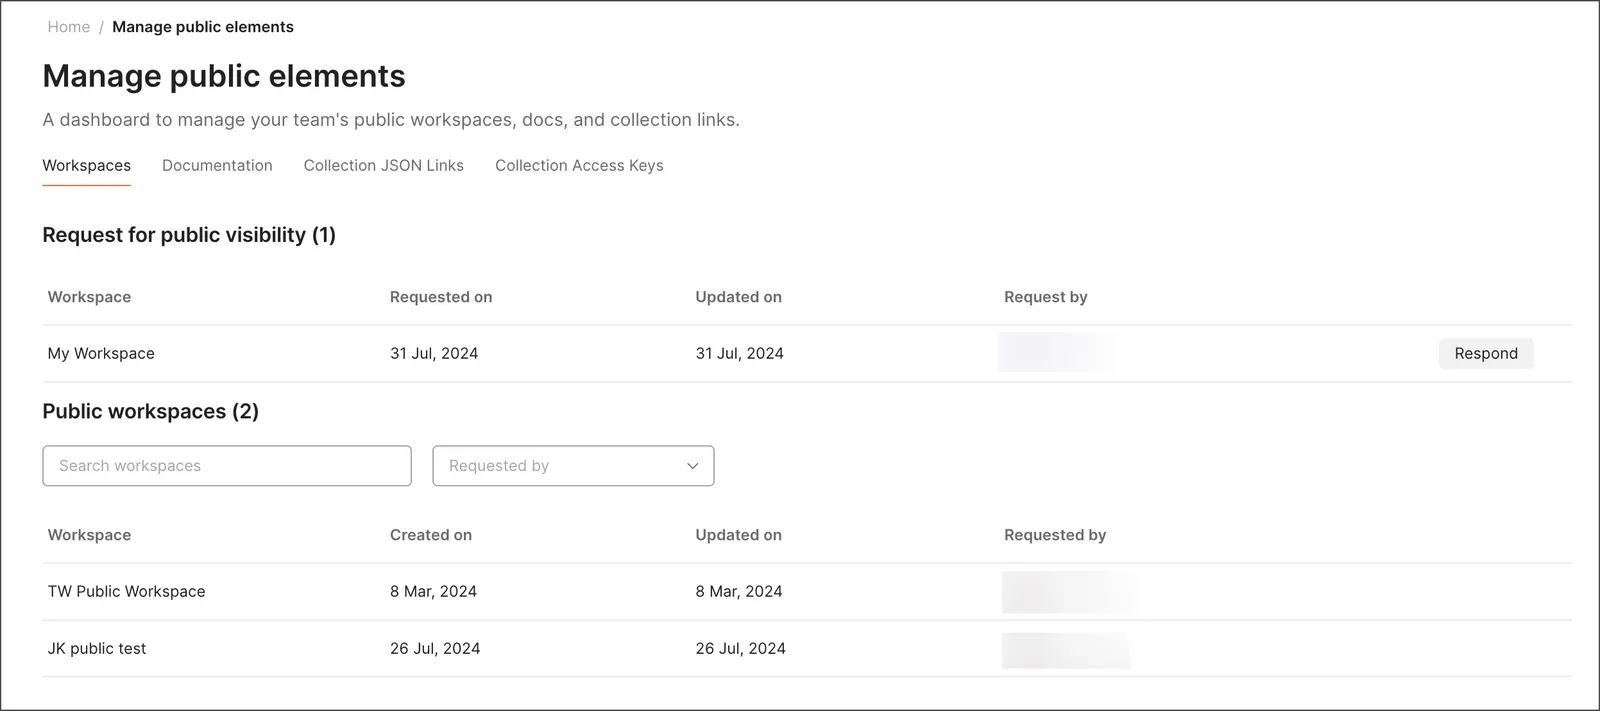Viewport: 1600px width, 711px height.
Task: Click My Workspace in the request table
Action: [x=101, y=353]
